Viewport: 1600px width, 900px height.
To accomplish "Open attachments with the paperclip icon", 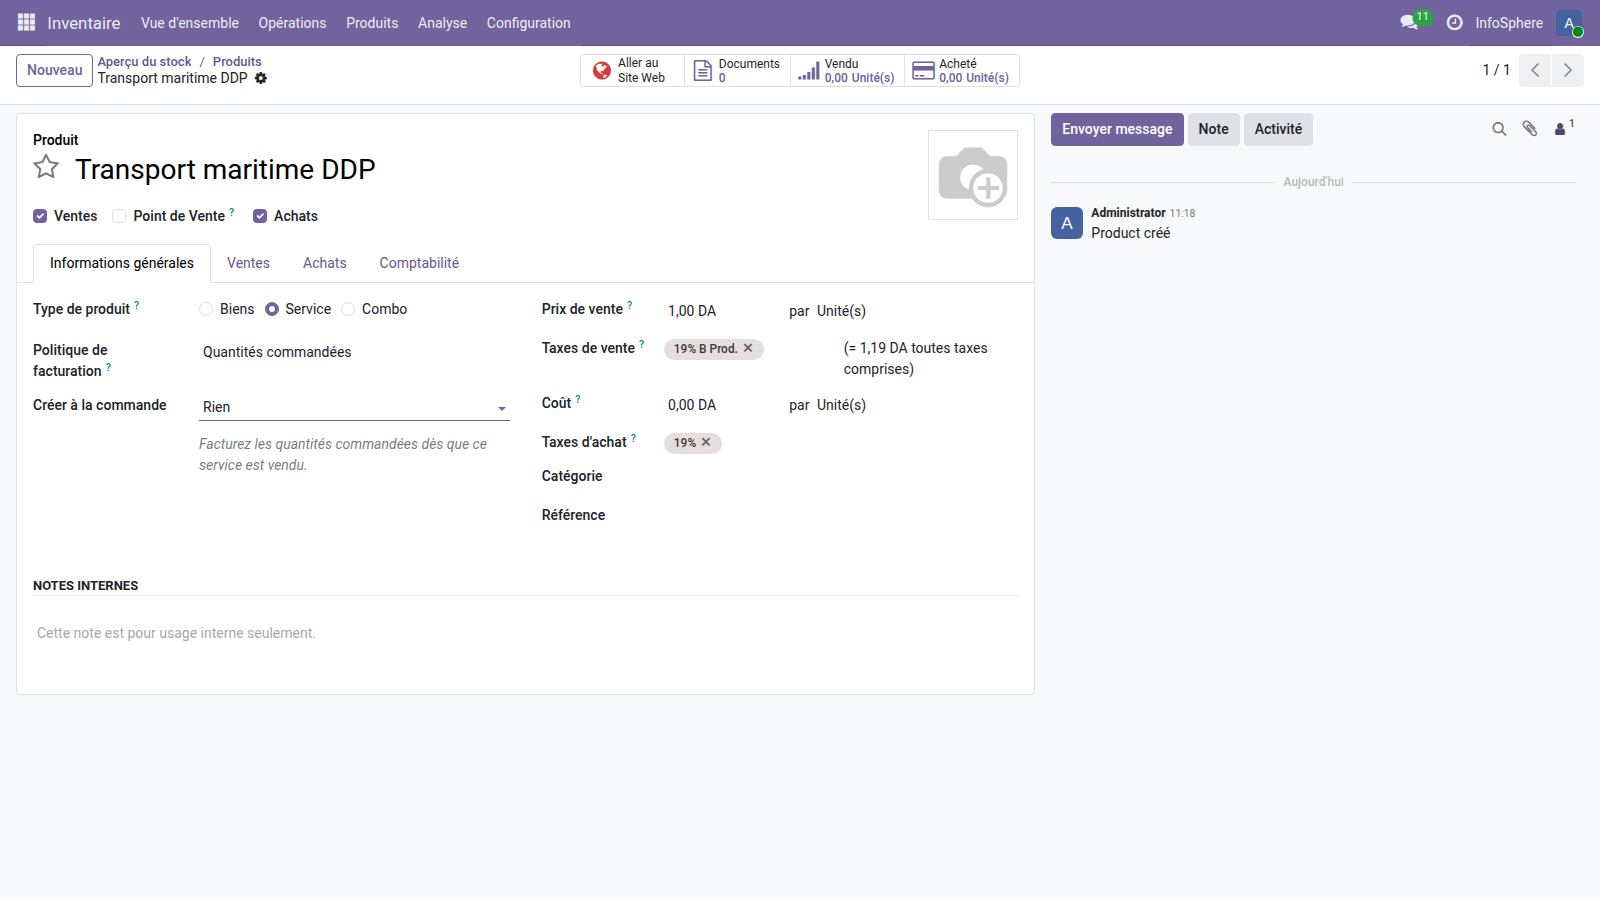I will (x=1529, y=129).
